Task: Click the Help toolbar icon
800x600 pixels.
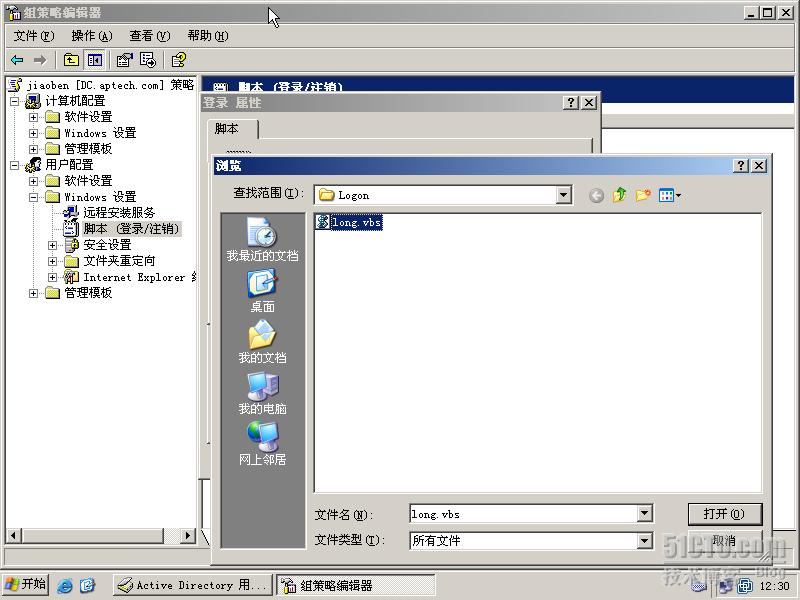Action: (179, 60)
